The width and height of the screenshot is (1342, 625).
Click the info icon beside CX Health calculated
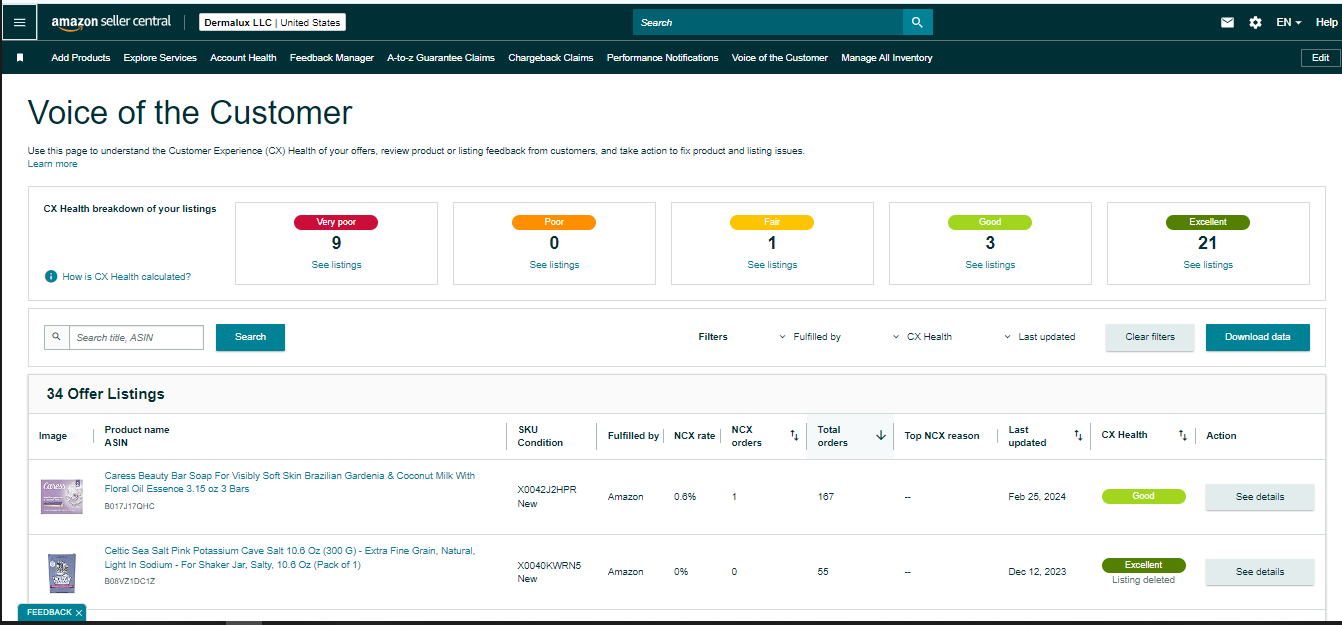(x=51, y=276)
